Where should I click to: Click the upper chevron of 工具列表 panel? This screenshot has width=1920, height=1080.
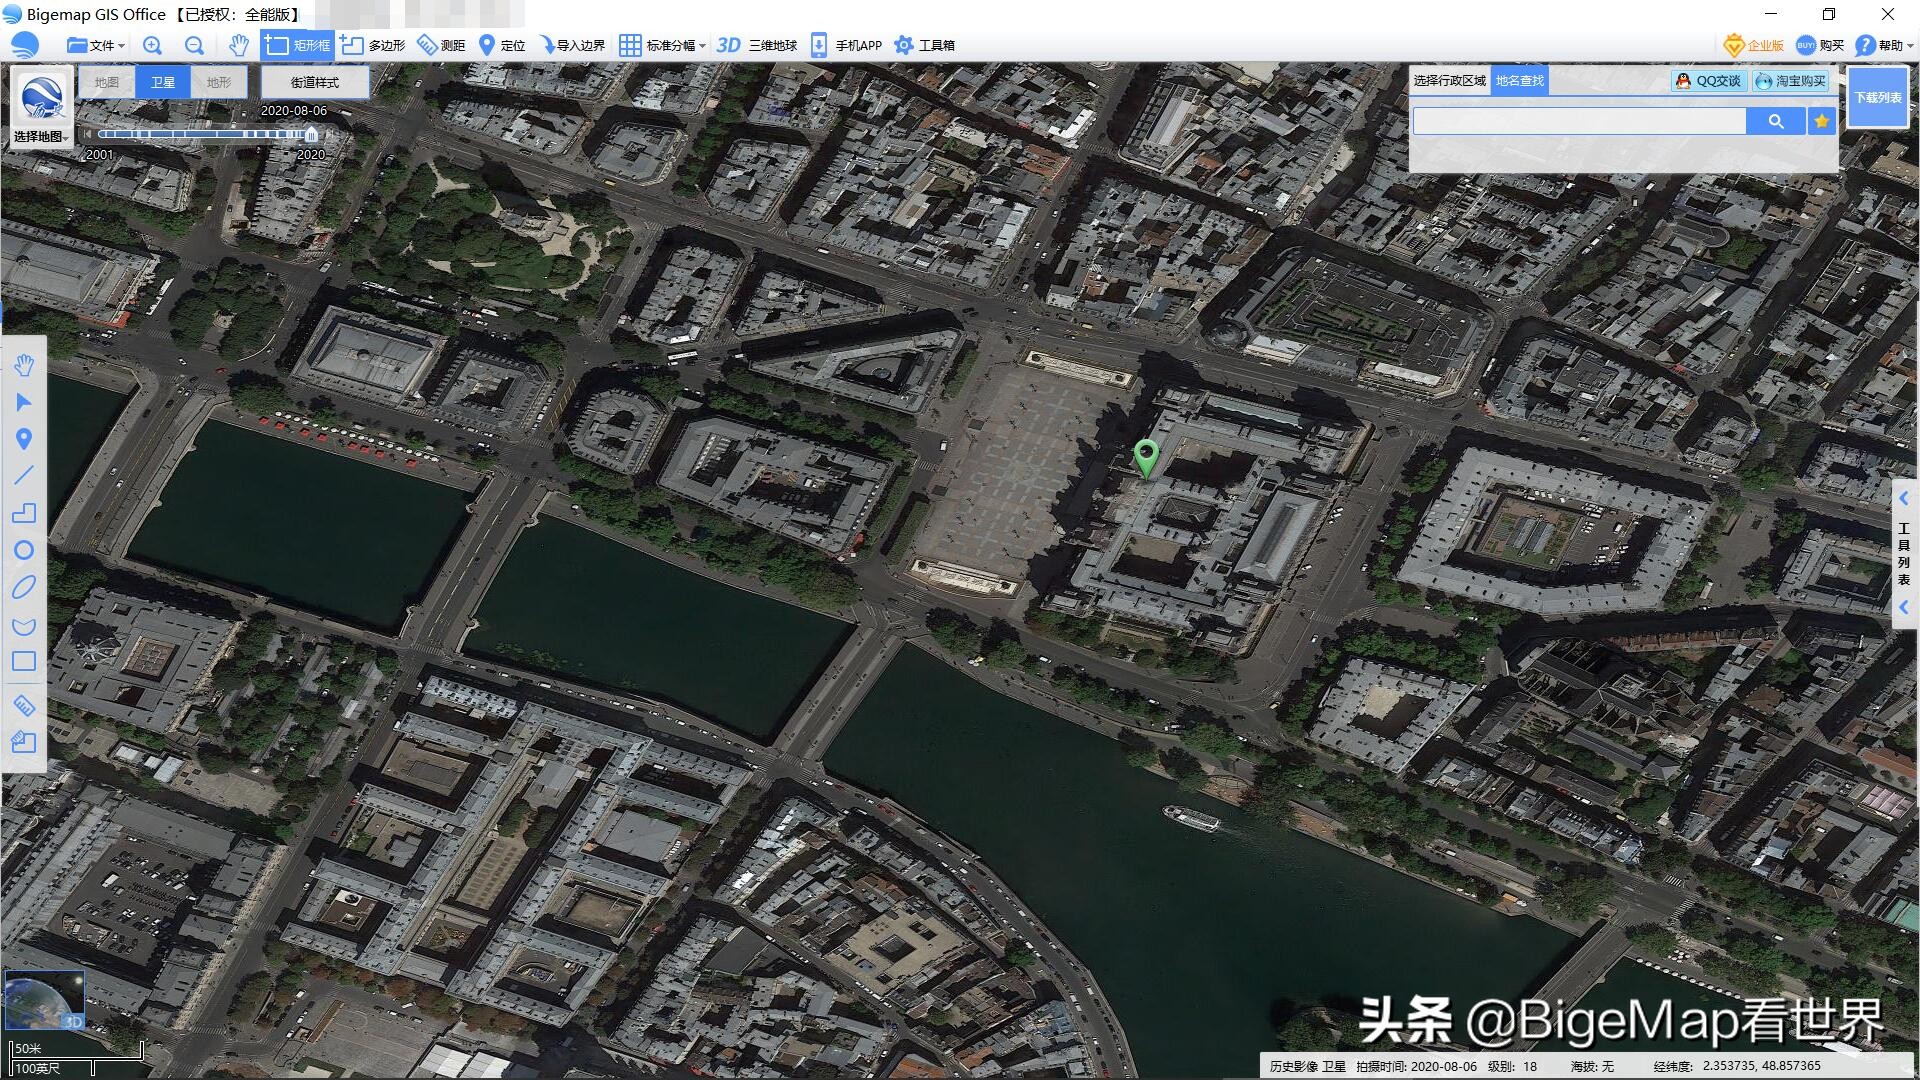[1904, 498]
